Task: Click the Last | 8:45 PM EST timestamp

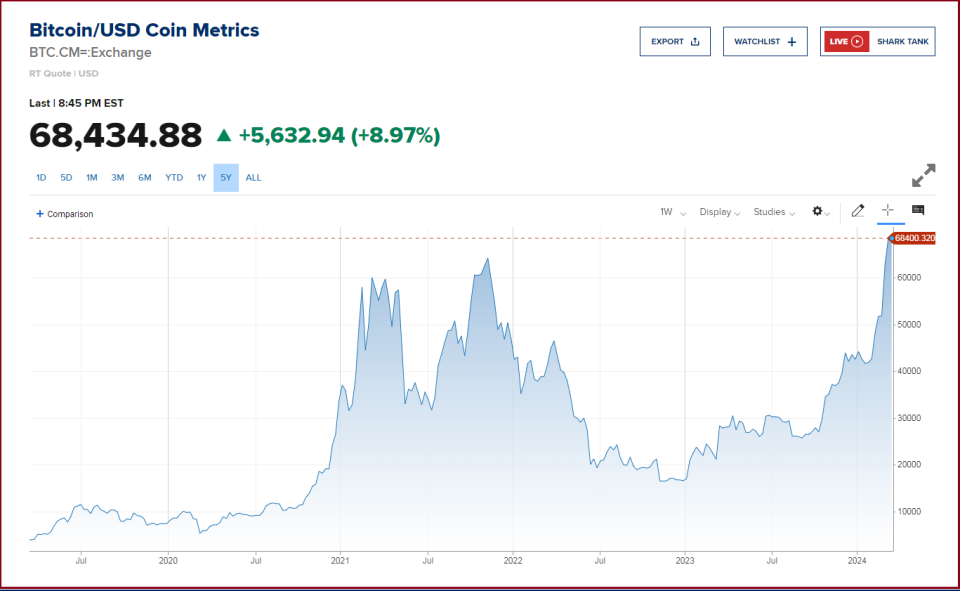Action: (x=77, y=103)
